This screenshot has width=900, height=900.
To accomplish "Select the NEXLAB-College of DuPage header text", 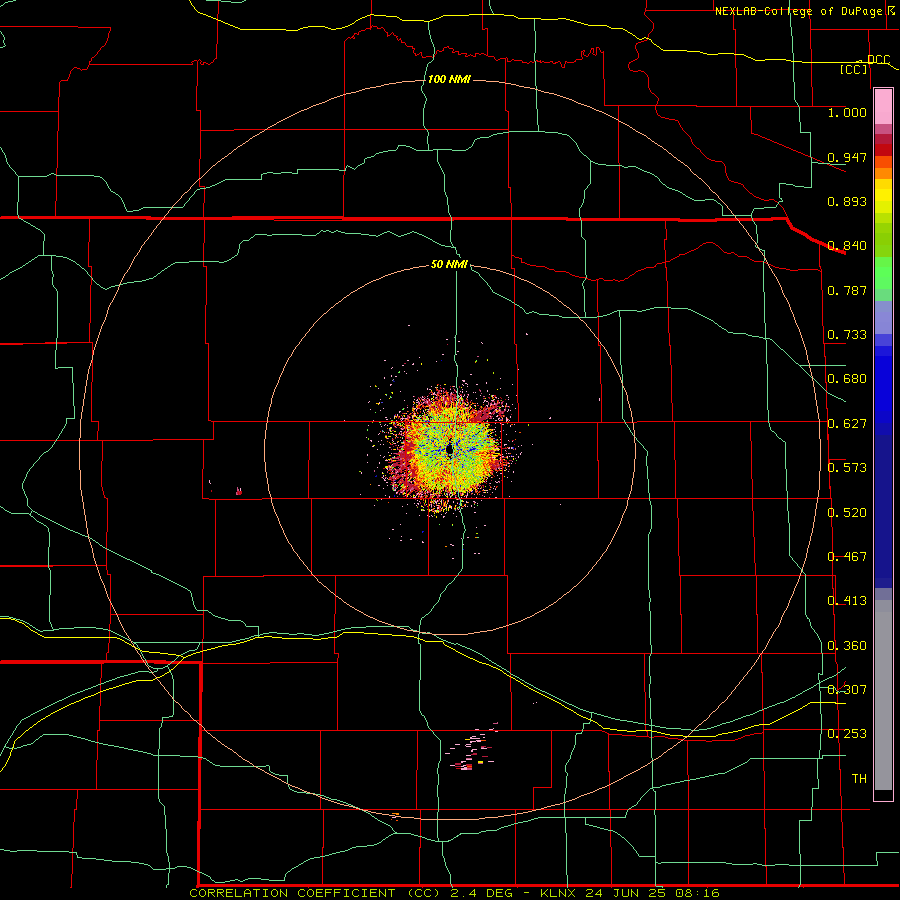I will pos(799,11).
